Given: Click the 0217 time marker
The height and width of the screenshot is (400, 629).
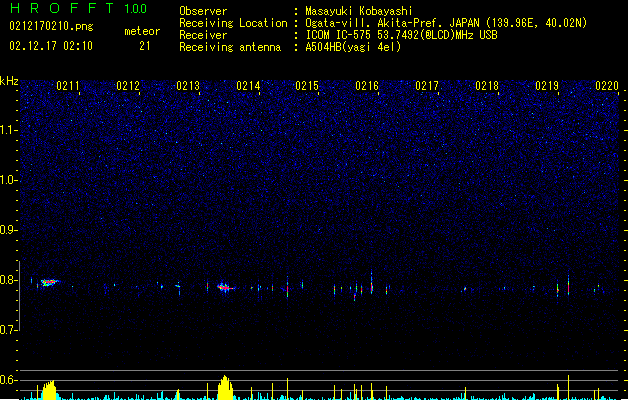Looking at the screenshot, I should click(427, 86).
